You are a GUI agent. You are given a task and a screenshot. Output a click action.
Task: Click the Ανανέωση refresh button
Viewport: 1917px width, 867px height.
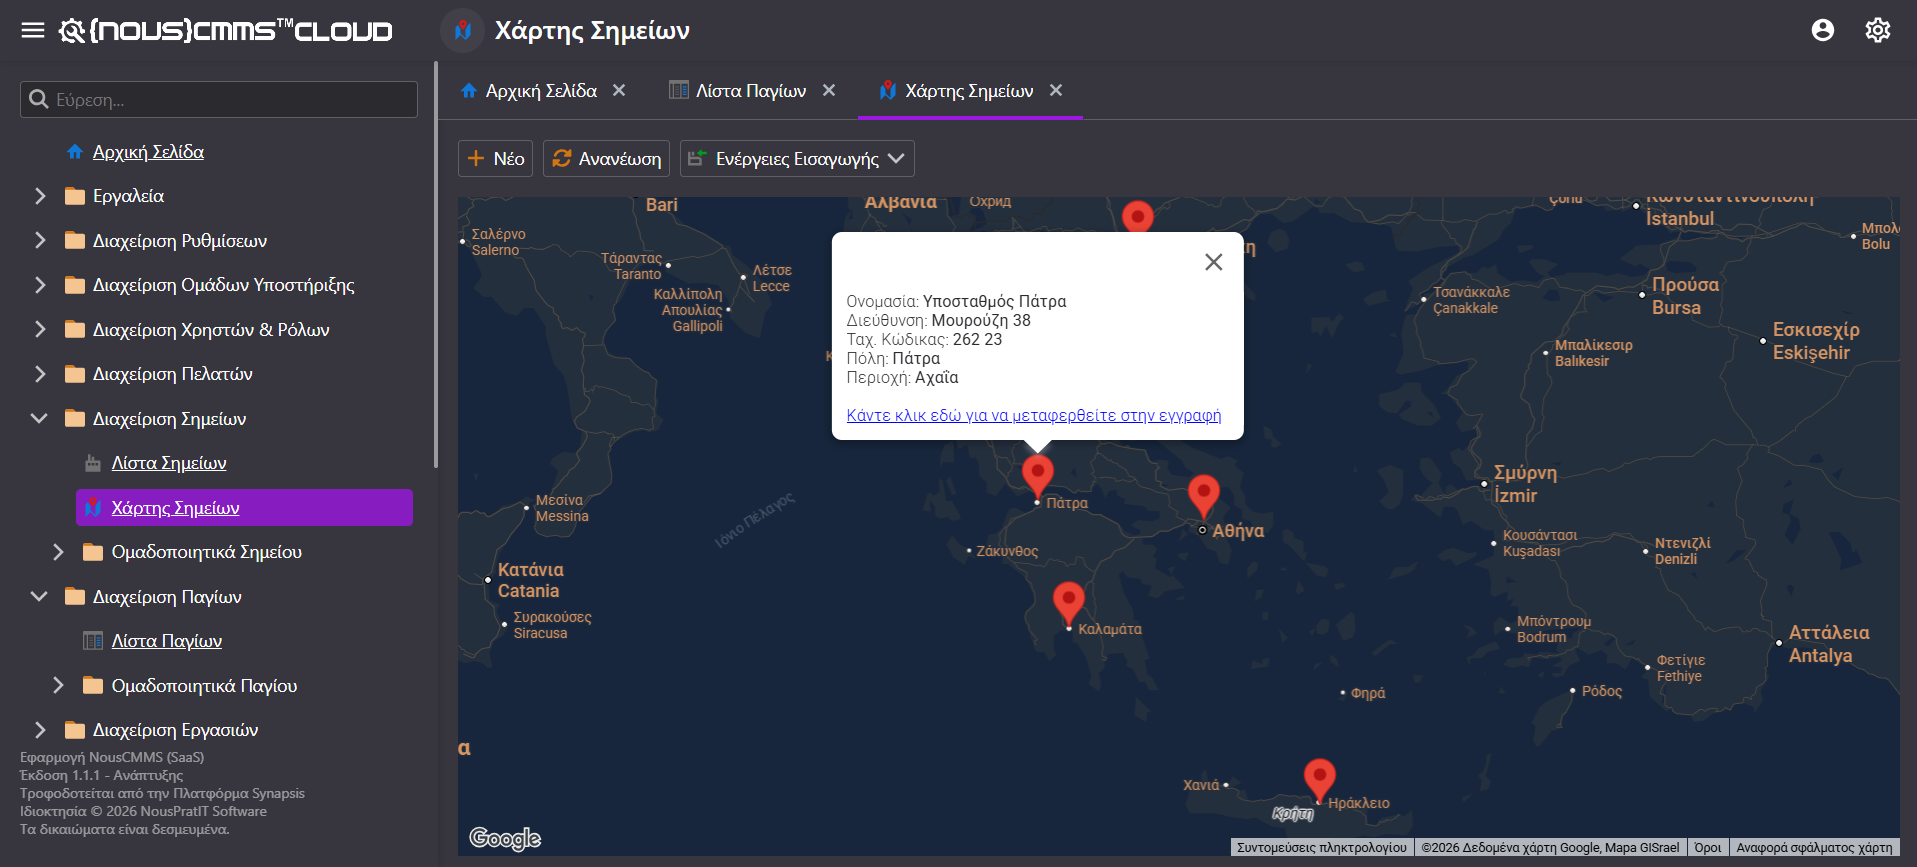(x=606, y=159)
